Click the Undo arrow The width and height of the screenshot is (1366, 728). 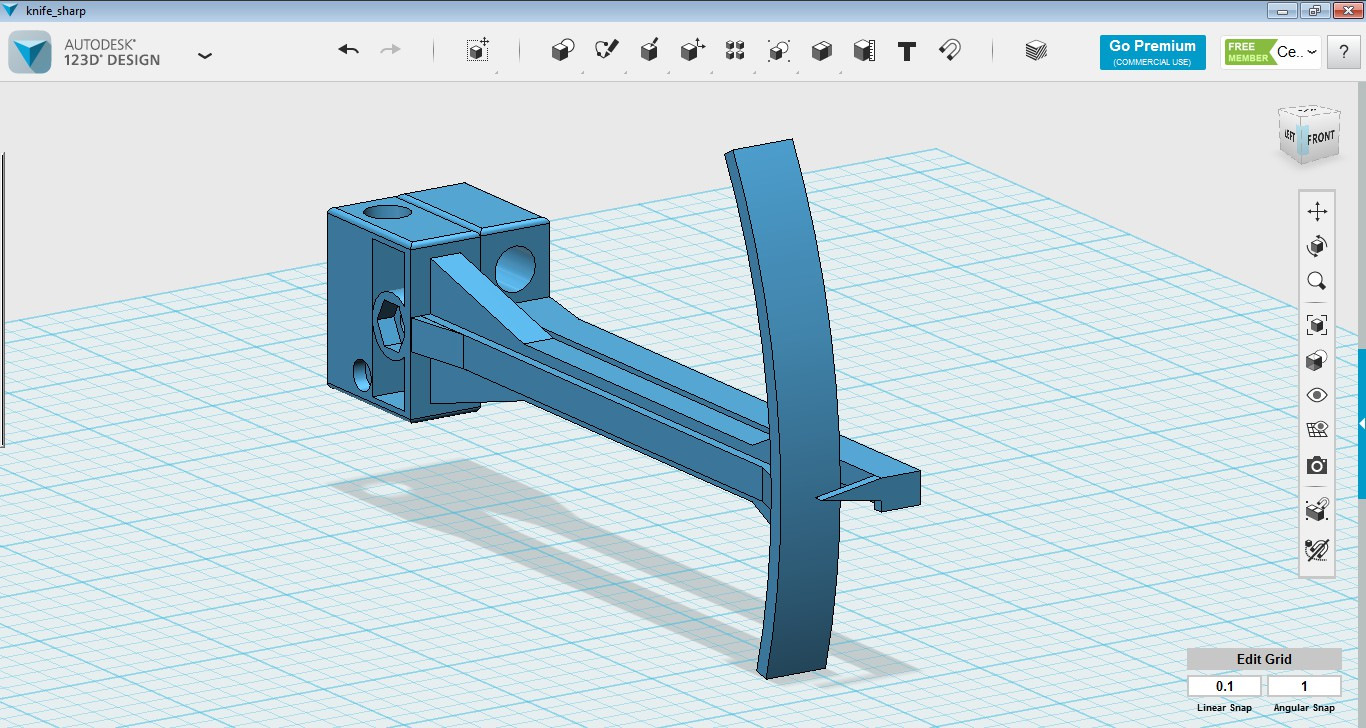(348, 50)
